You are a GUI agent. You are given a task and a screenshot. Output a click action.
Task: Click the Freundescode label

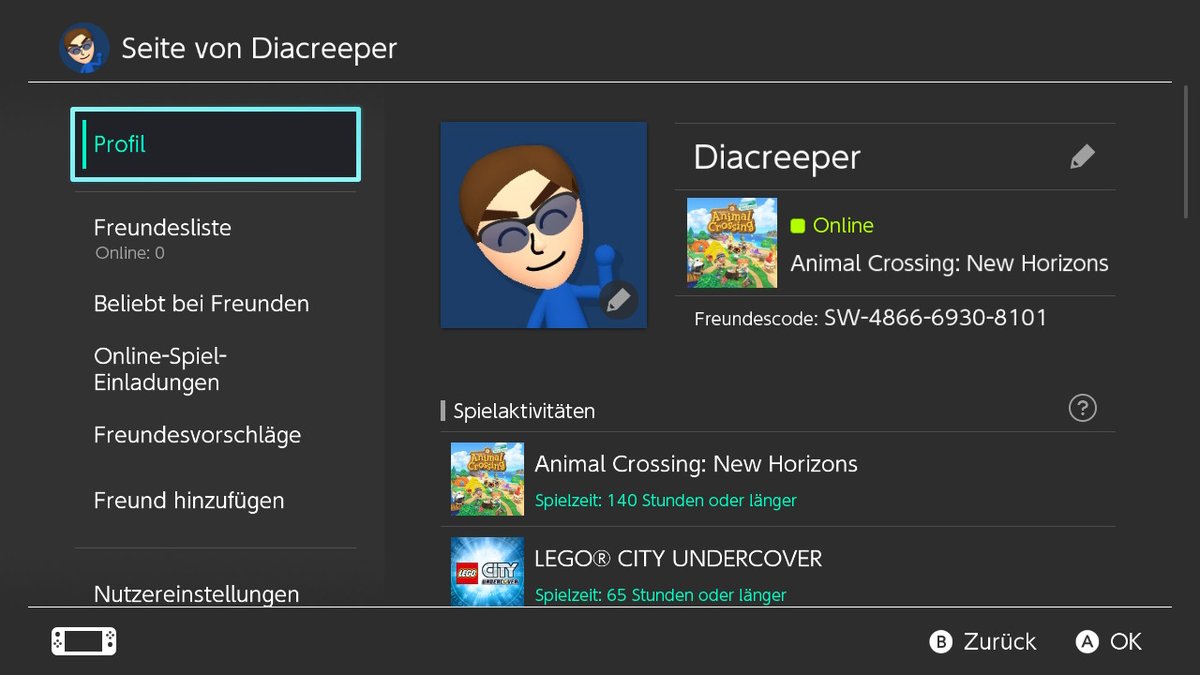coord(756,320)
